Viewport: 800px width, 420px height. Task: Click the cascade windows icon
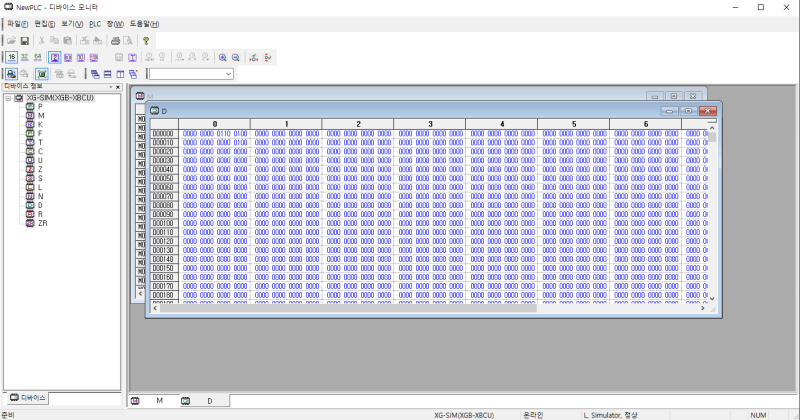pyautogui.click(x=95, y=74)
